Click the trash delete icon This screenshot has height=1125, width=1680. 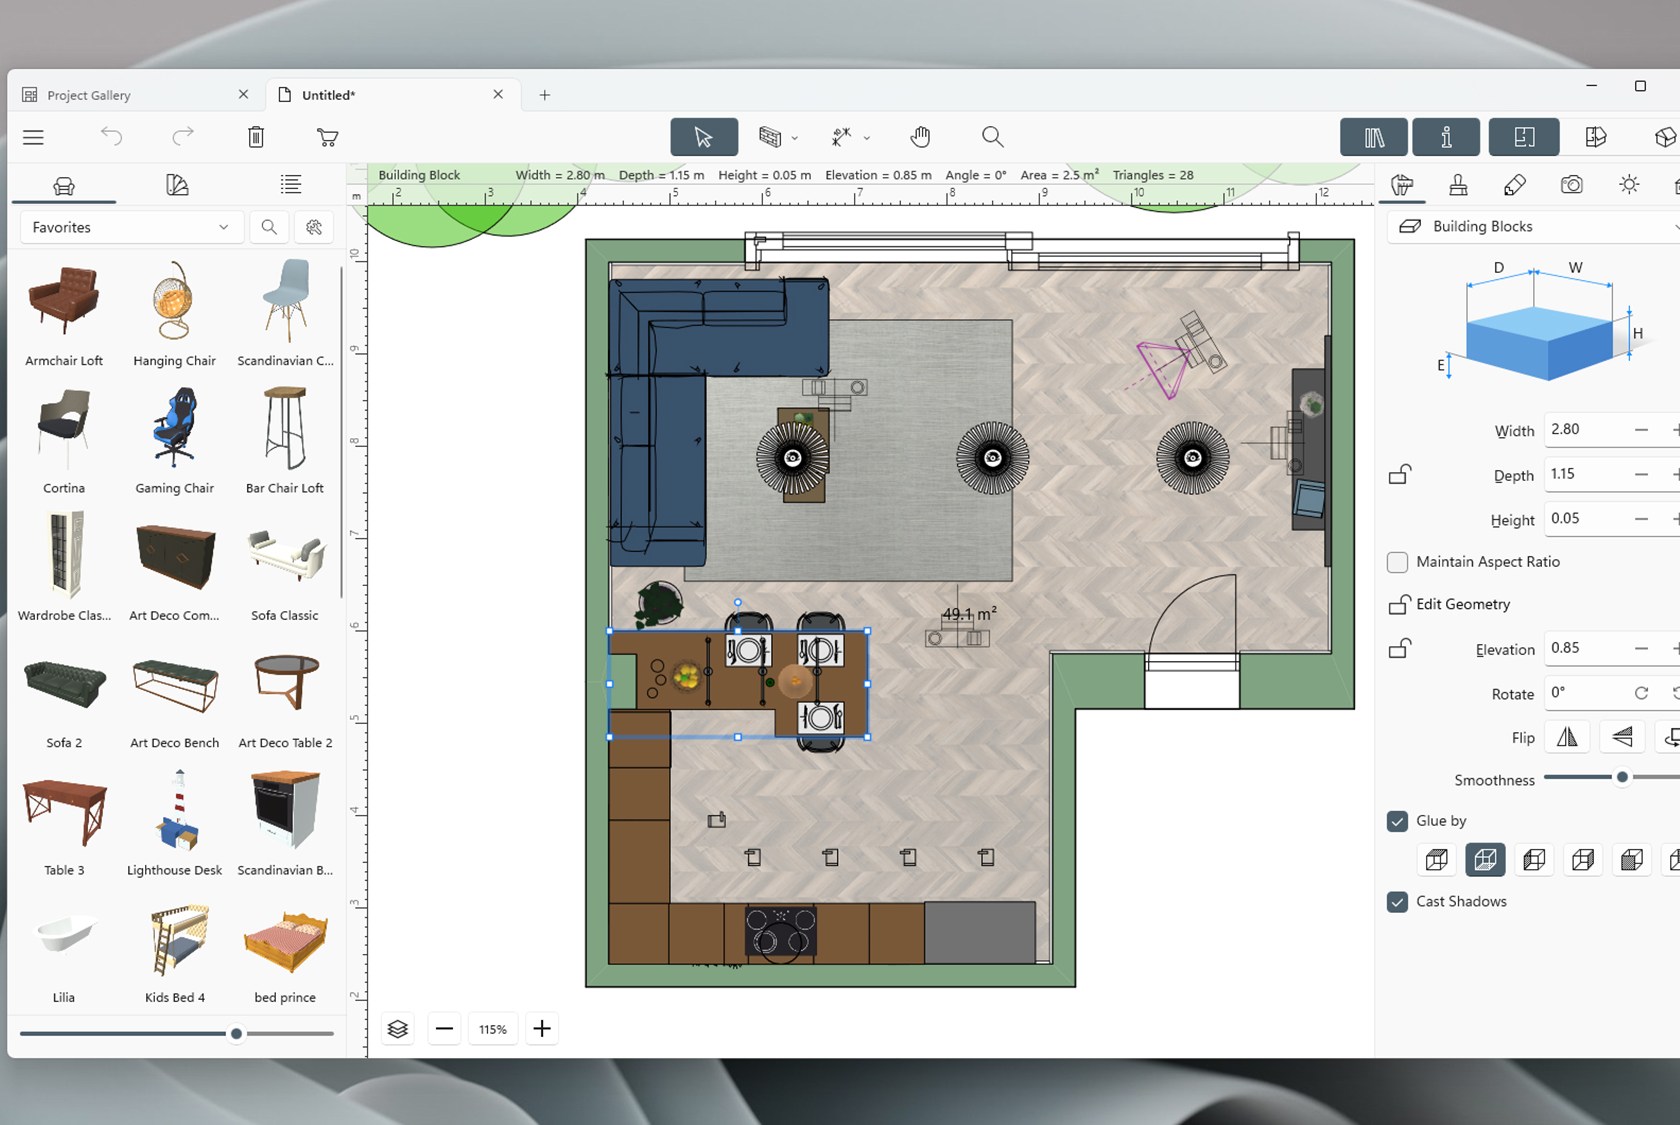pyautogui.click(x=256, y=137)
